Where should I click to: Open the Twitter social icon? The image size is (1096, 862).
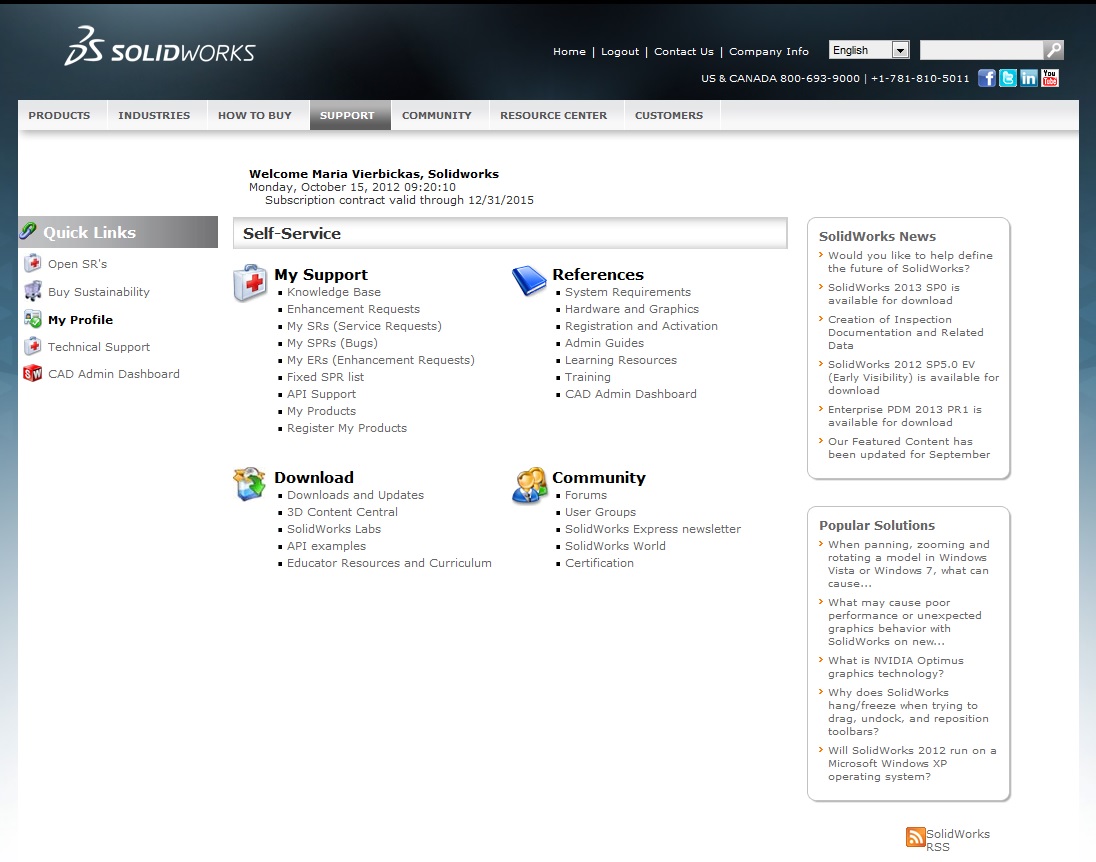pyautogui.click(x=1008, y=78)
